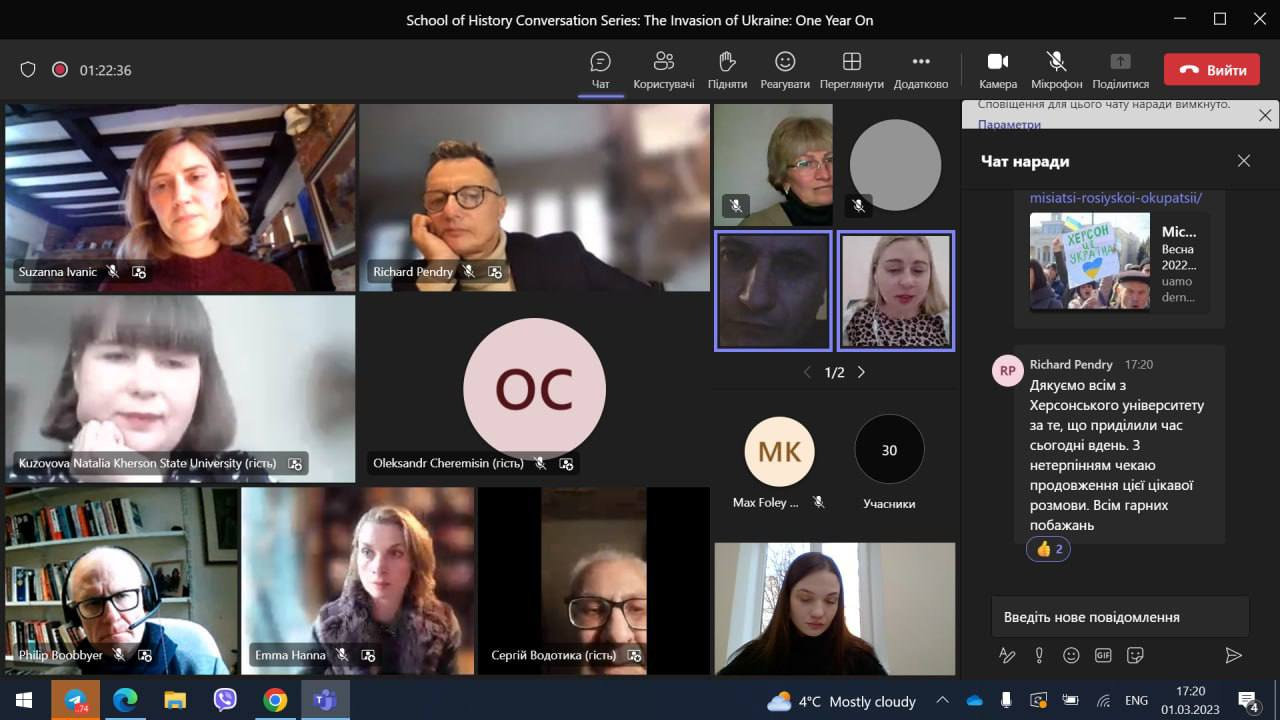Screen dimensions: 1280x720
Task: Open the misiatsi-rosiyskoi-okupatsii link
Action: pos(1115,198)
